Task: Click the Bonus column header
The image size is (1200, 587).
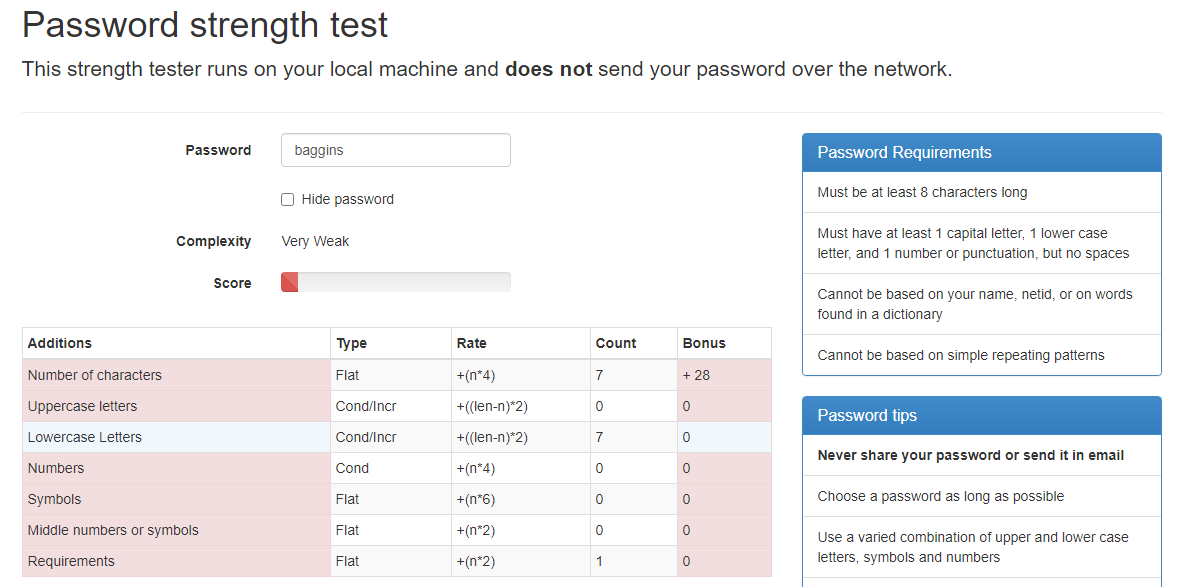Action: (704, 343)
